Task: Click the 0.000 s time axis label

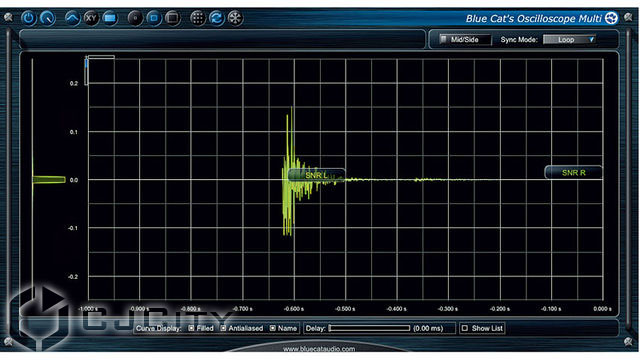Action: [x=602, y=309]
